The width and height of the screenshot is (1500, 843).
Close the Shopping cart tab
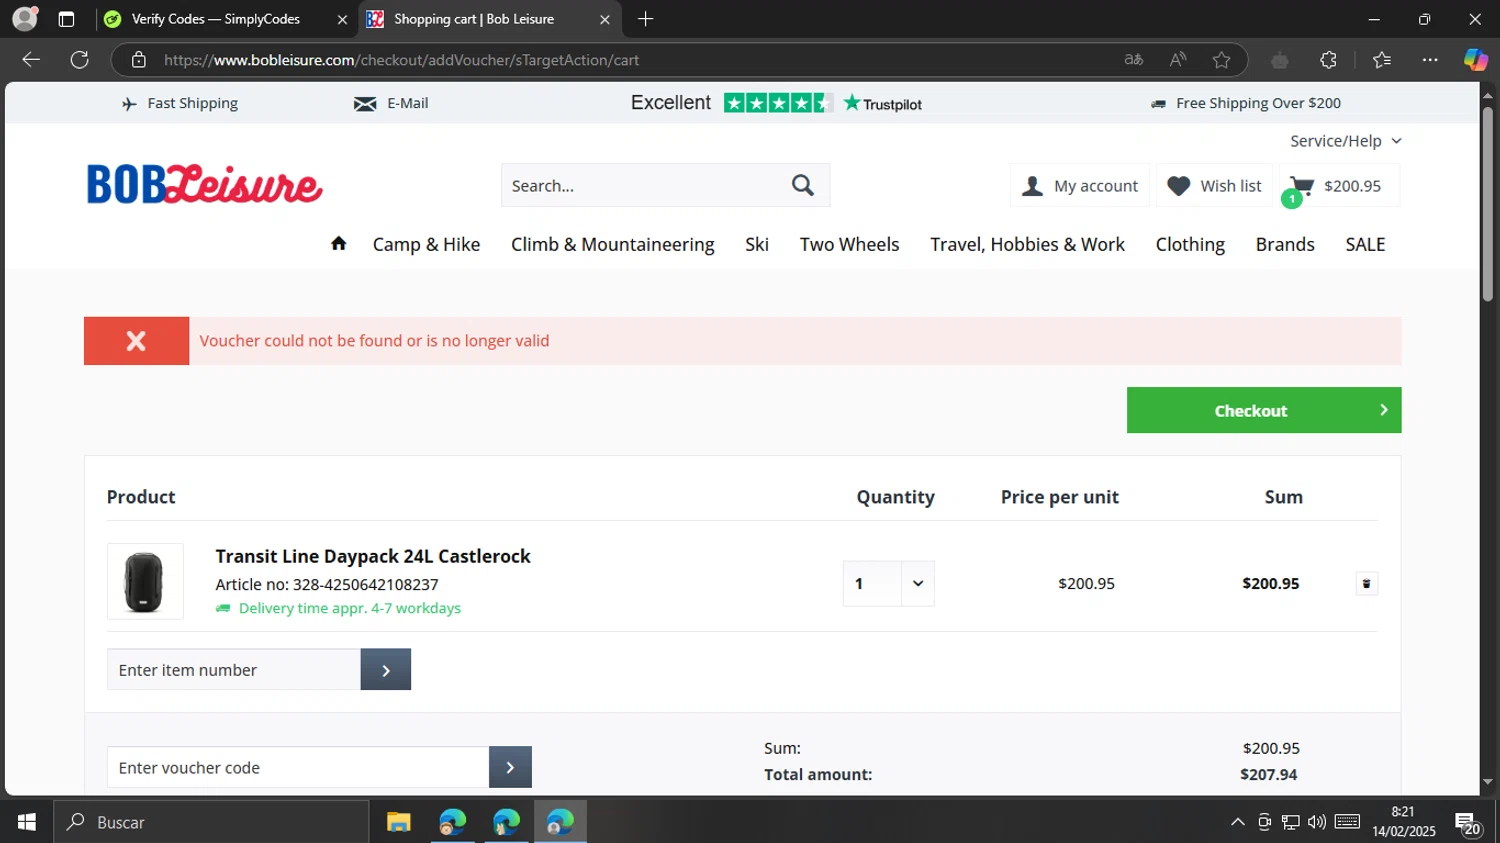pyautogui.click(x=605, y=19)
